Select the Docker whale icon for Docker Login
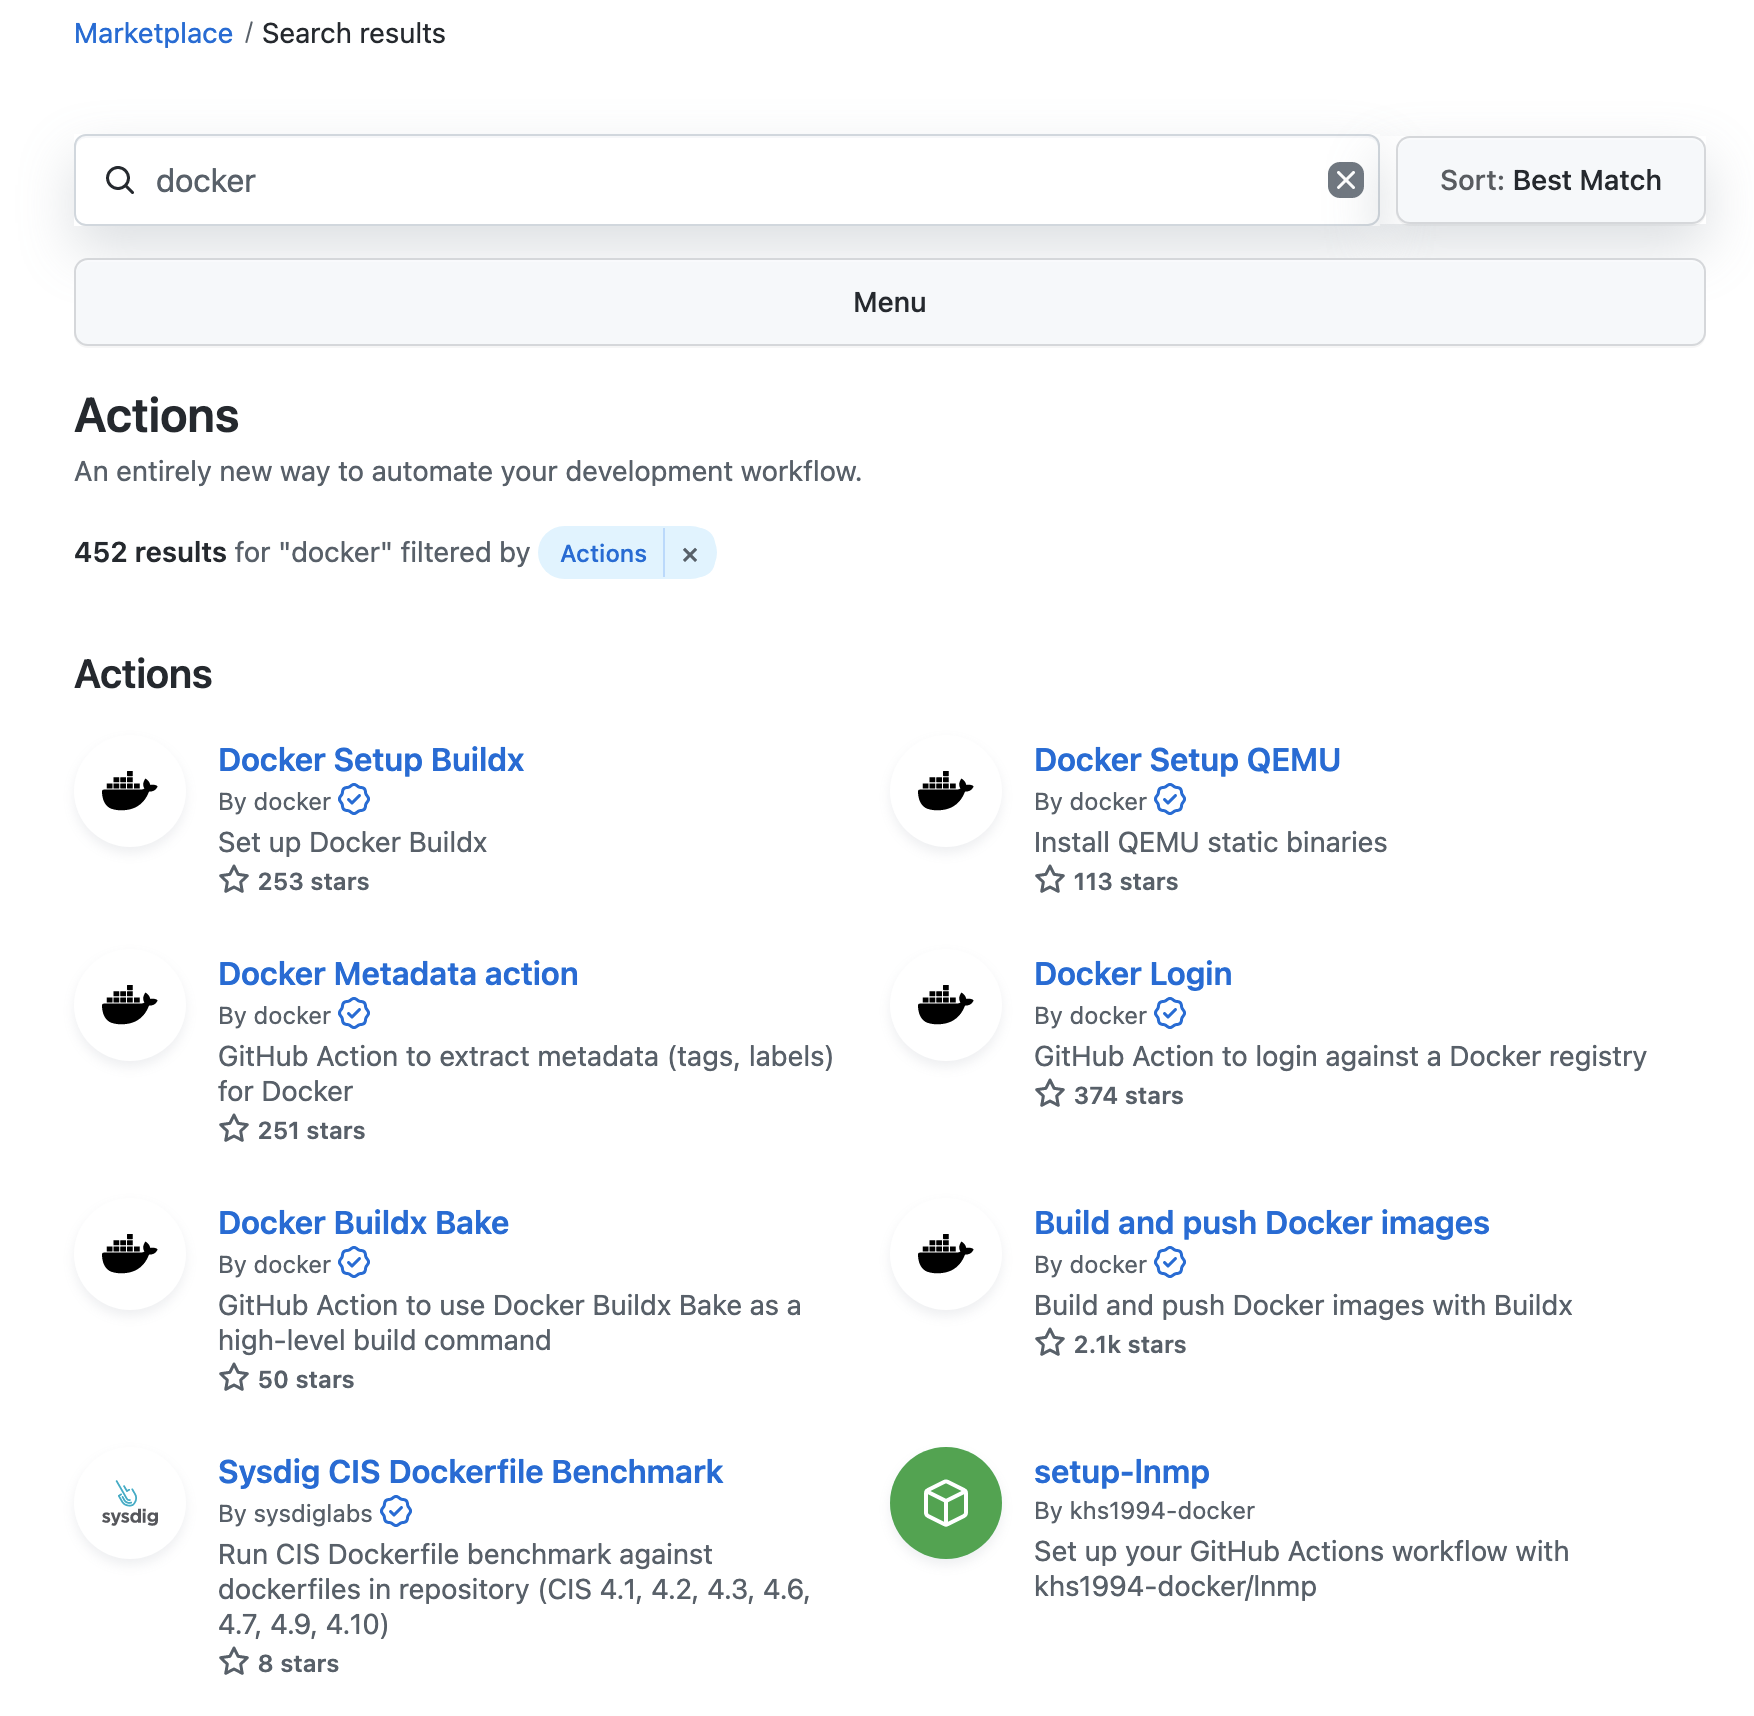 pyautogui.click(x=944, y=1005)
